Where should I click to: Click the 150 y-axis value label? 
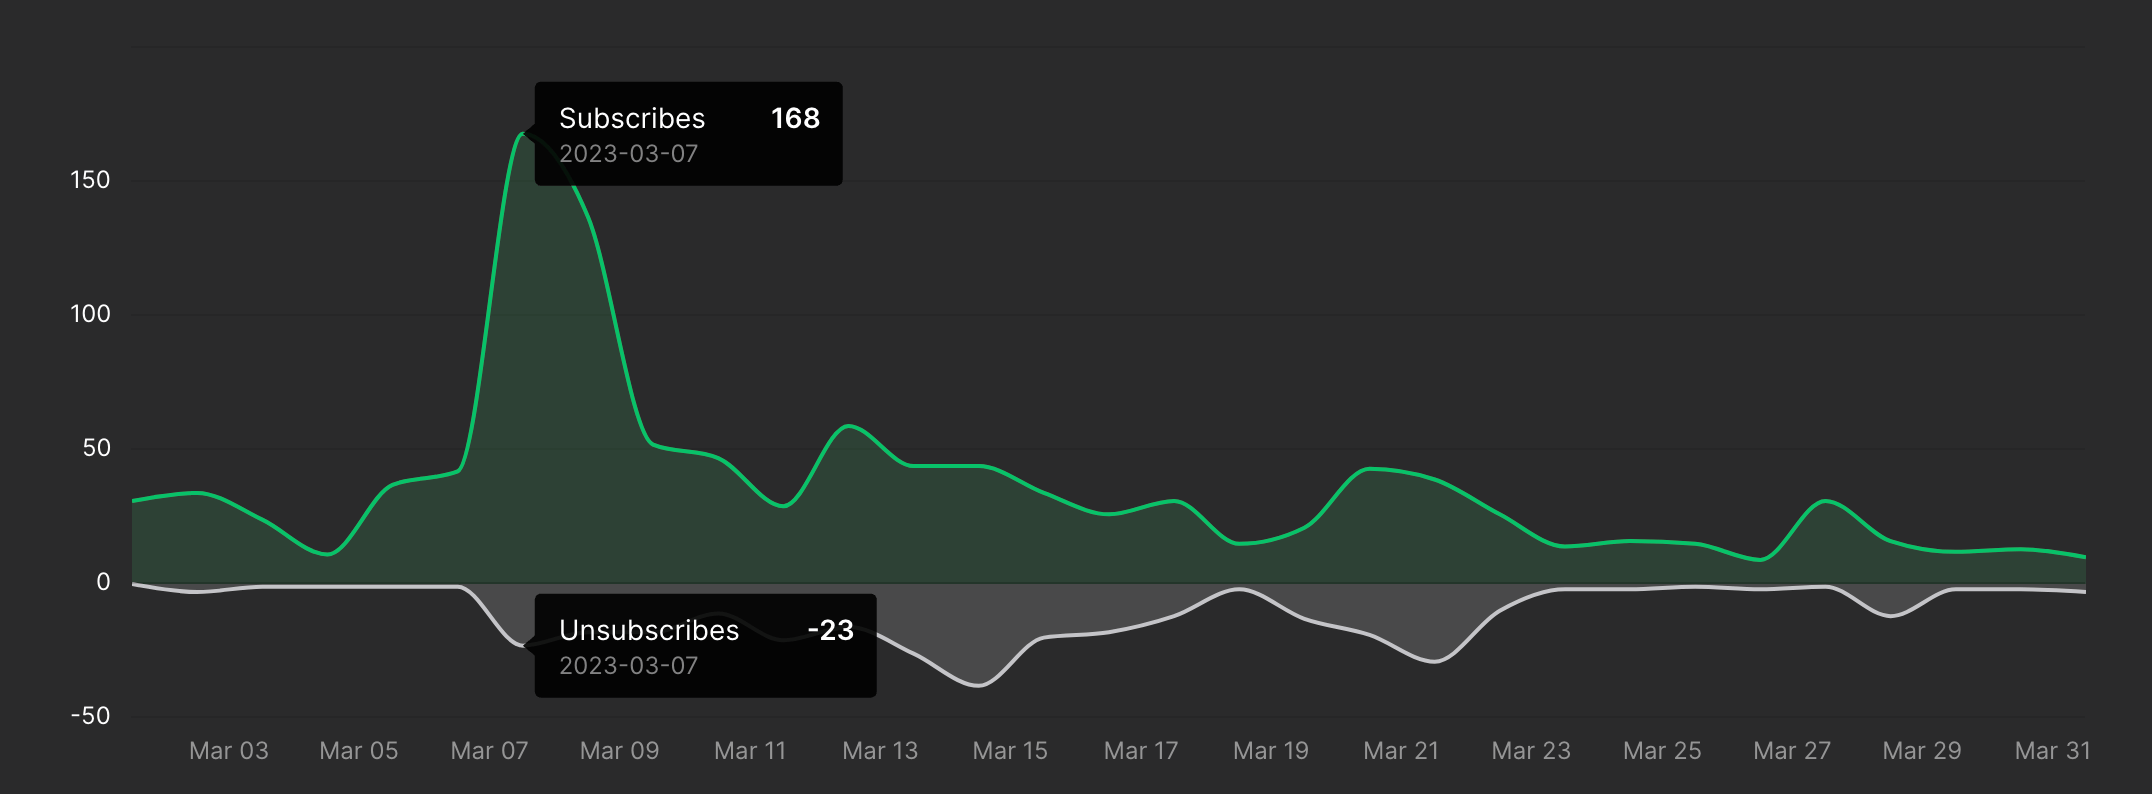(x=90, y=180)
